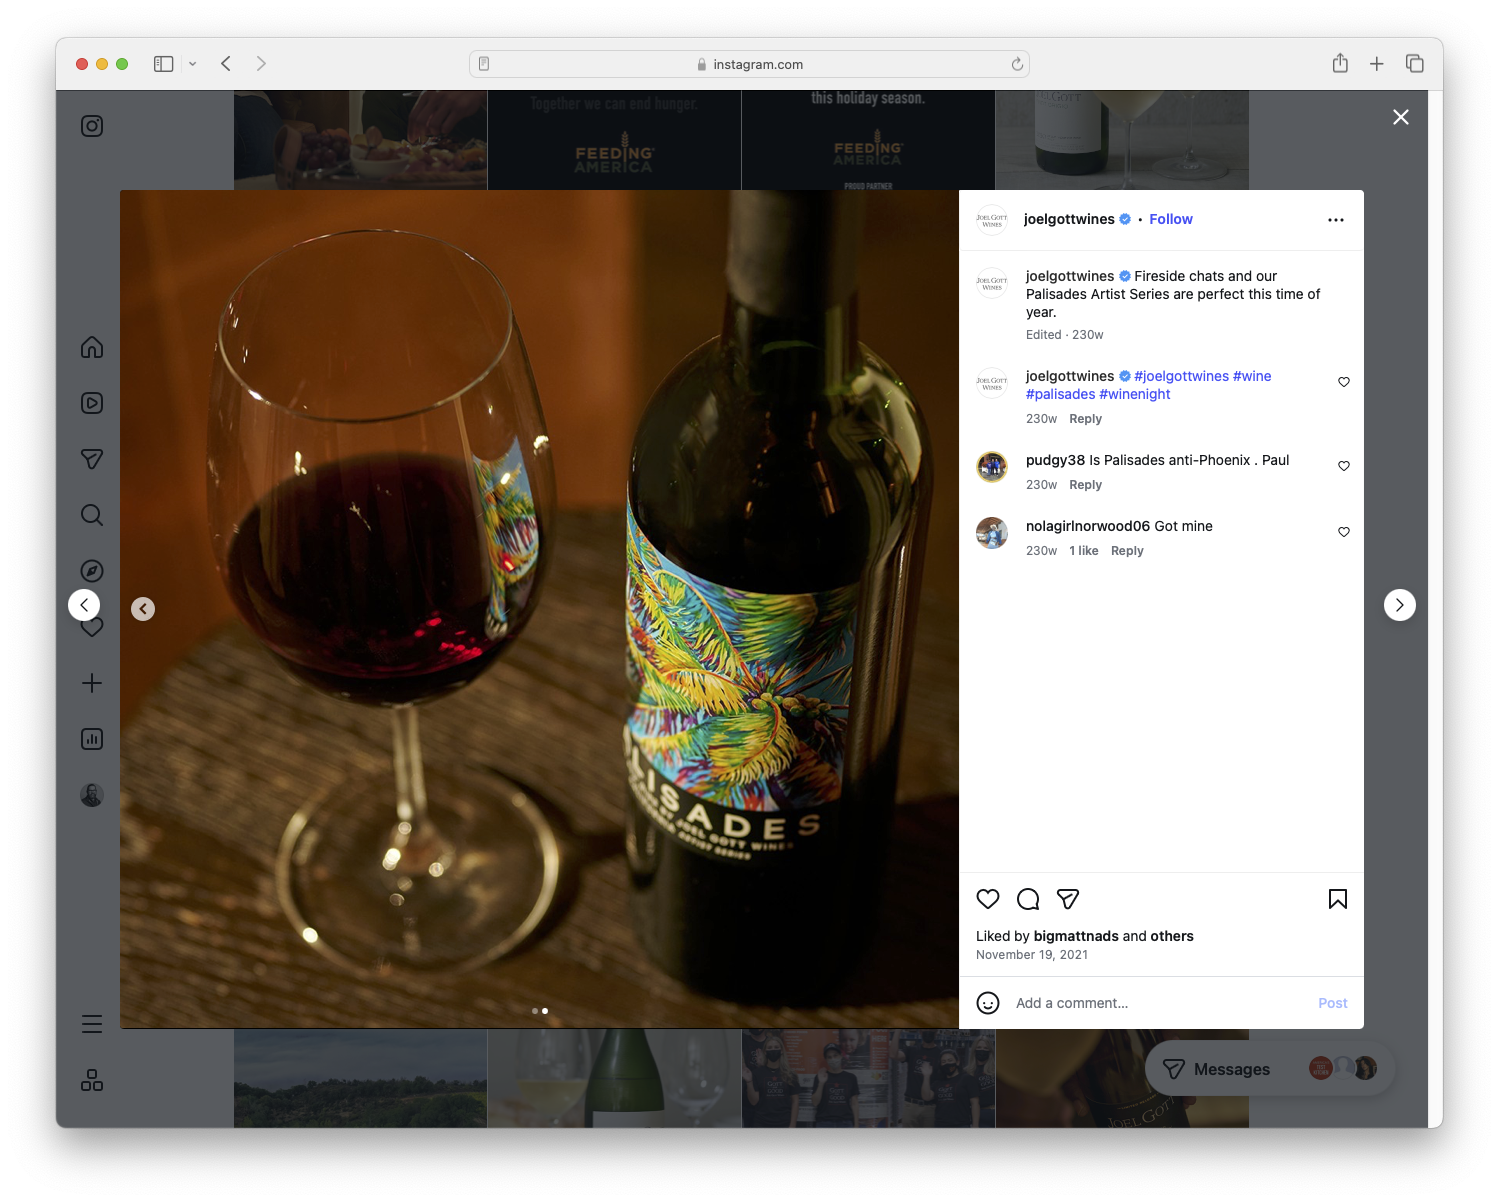Open the Messages floating panel
The height and width of the screenshot is (1202, 1499).
(1270, 1069)
